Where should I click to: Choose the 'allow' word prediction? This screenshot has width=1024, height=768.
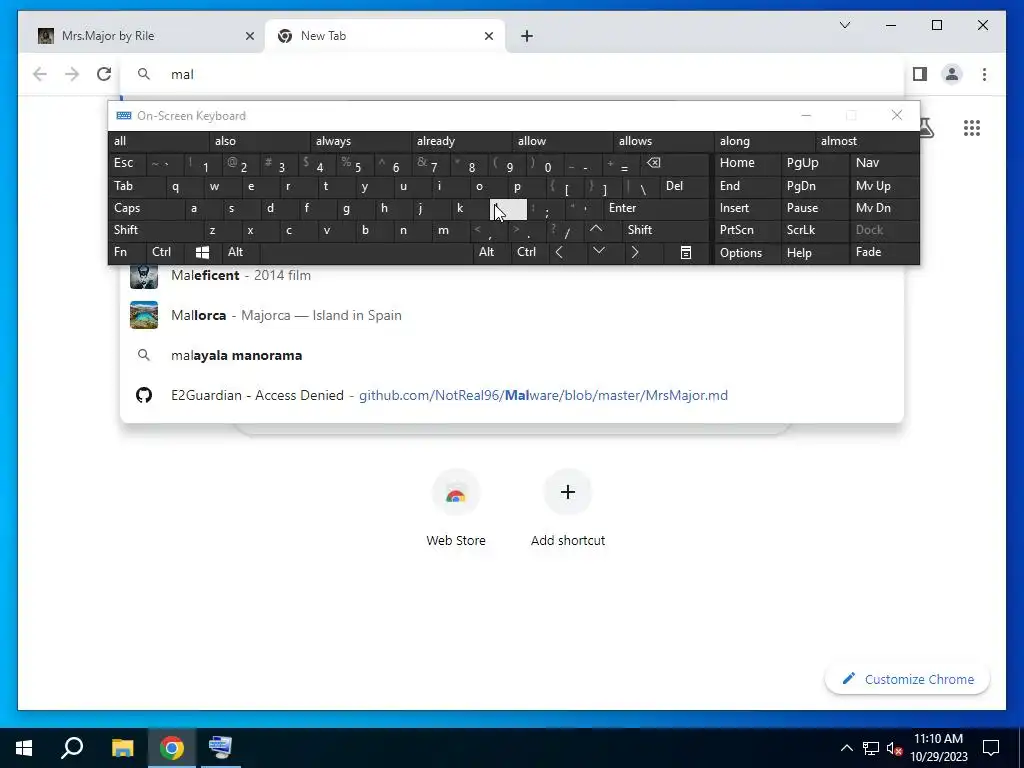pyautogui.click(x=562, y=141)
